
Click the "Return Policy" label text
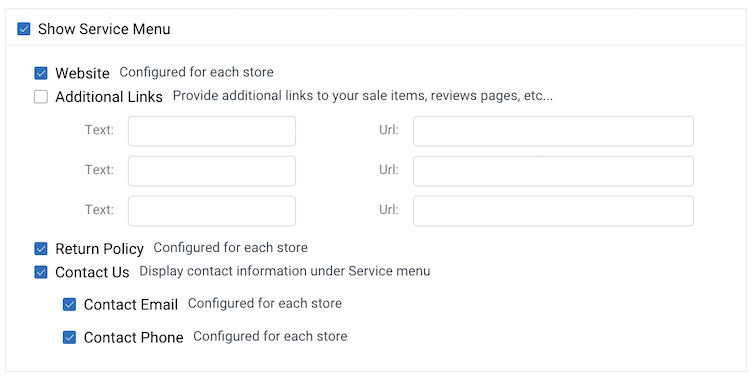(99, 249)
